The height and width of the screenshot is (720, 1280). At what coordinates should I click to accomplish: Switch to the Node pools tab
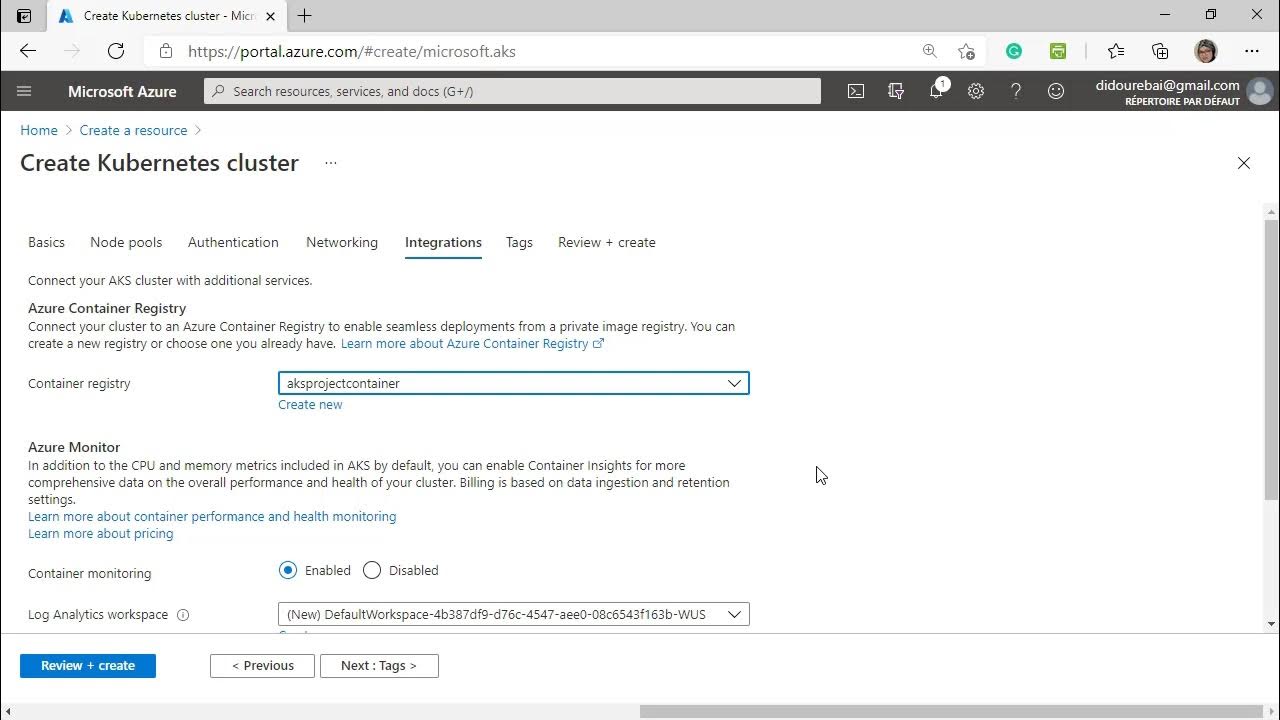click(126, 242)
